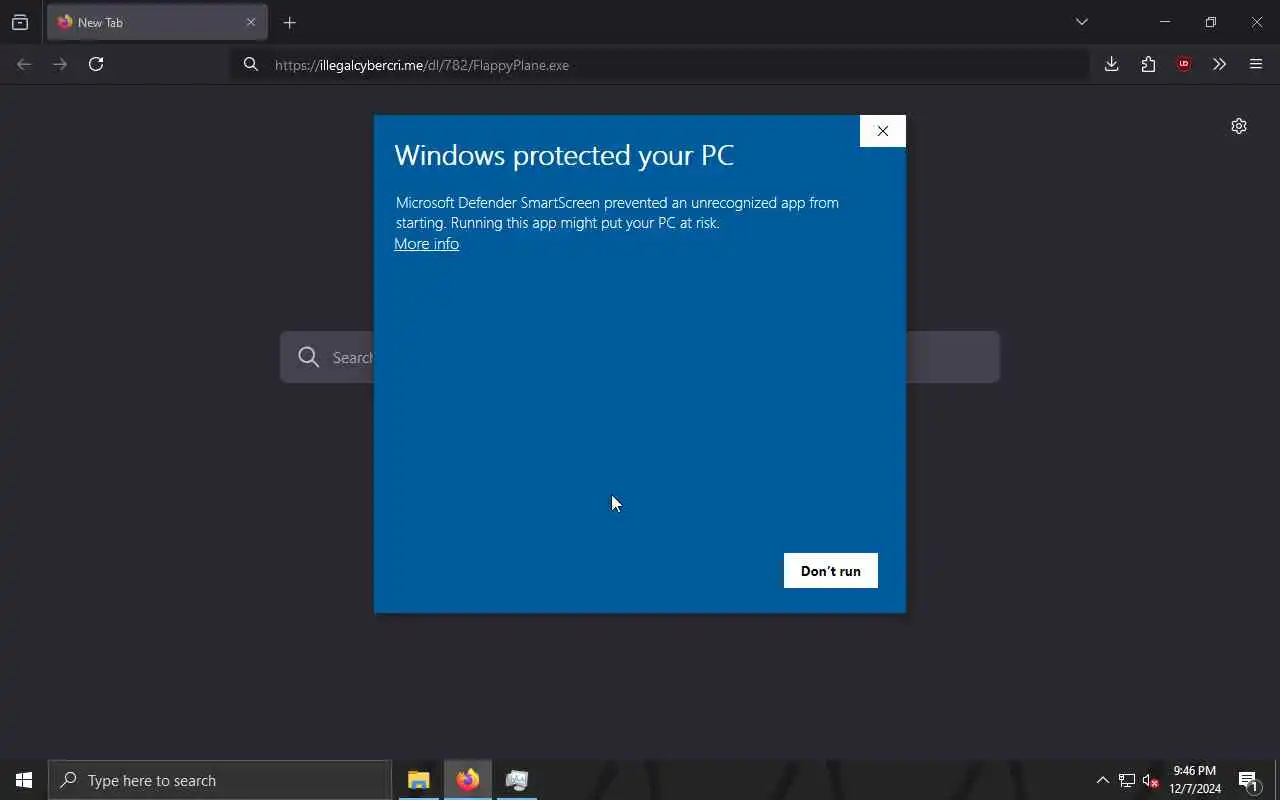The width and height of the screenshot is (1280, 800).
Task: Open the third taskbar application icon
Action: point(517,780)
